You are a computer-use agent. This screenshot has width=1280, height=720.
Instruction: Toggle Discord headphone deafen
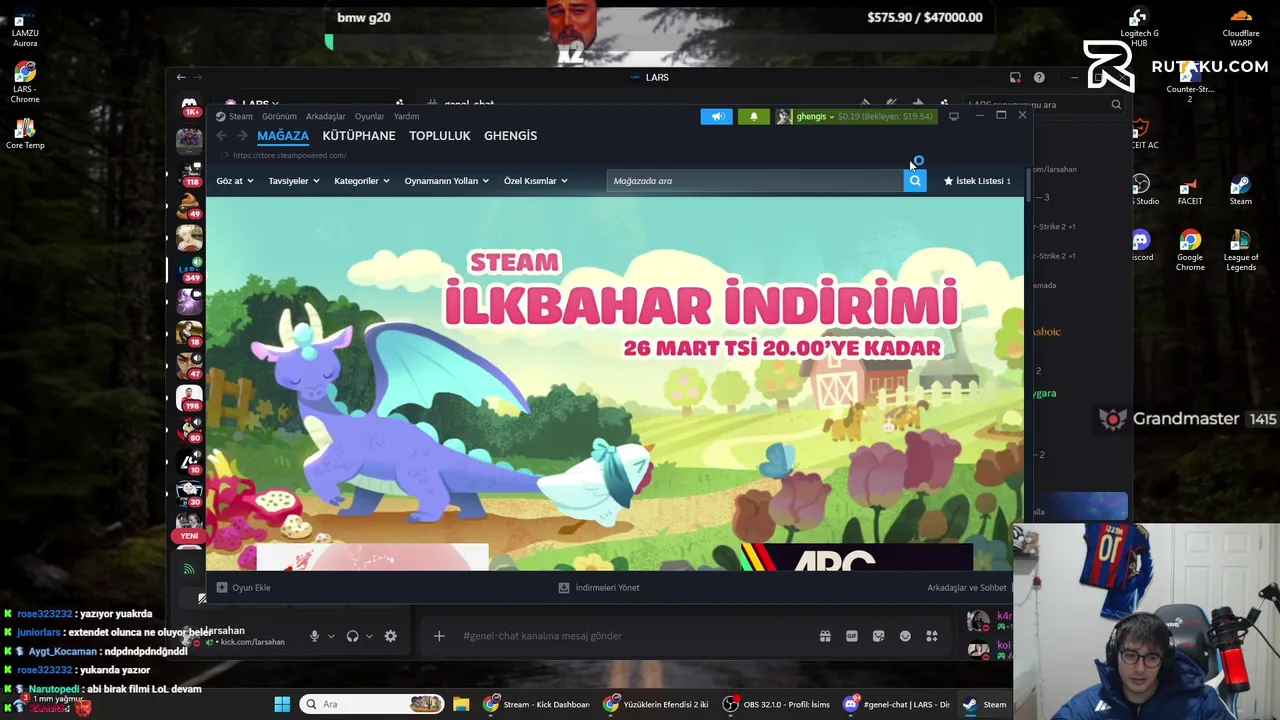352,636
